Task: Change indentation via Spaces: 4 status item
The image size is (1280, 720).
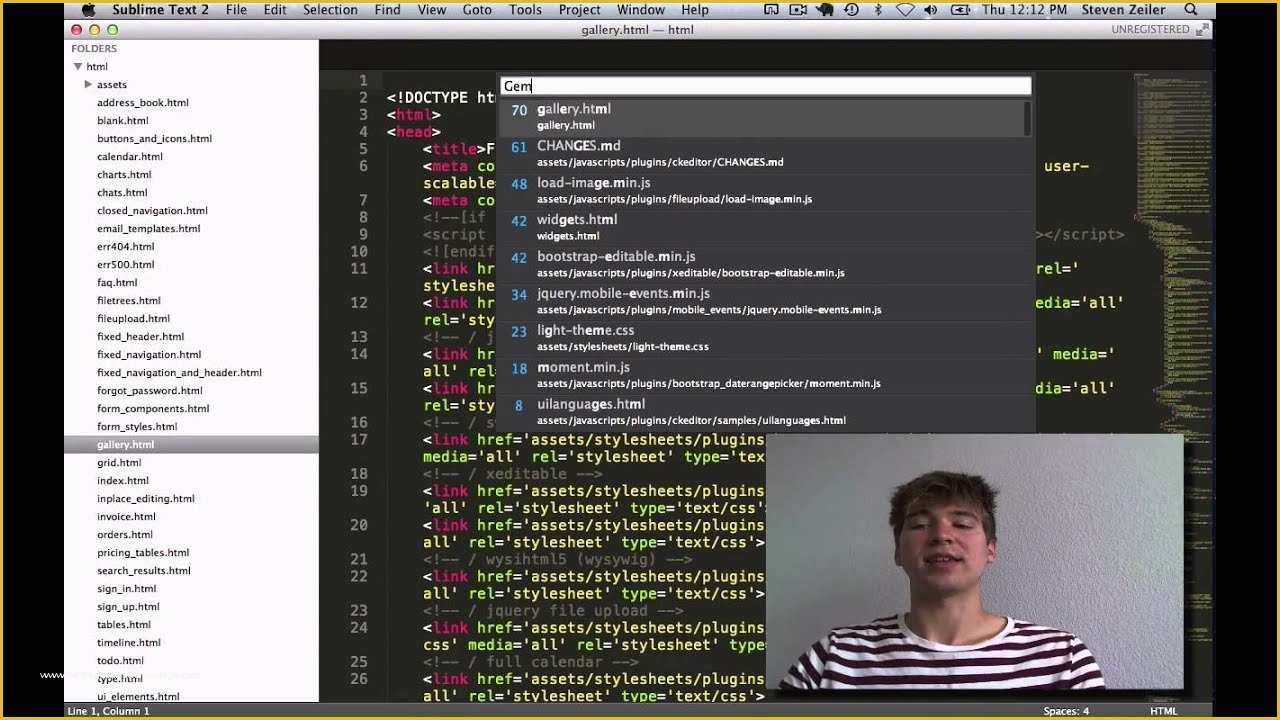Action: point(1066,711)
